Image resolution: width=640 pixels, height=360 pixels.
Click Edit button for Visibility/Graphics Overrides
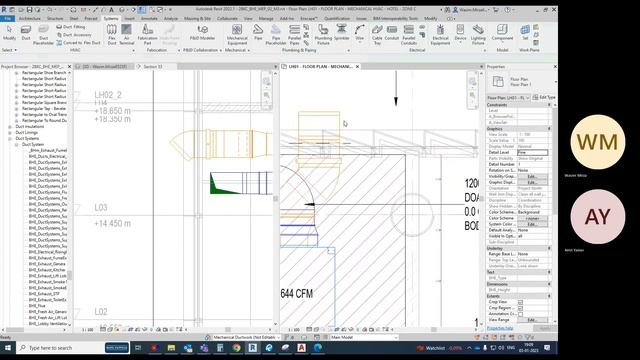coord(532,176)
